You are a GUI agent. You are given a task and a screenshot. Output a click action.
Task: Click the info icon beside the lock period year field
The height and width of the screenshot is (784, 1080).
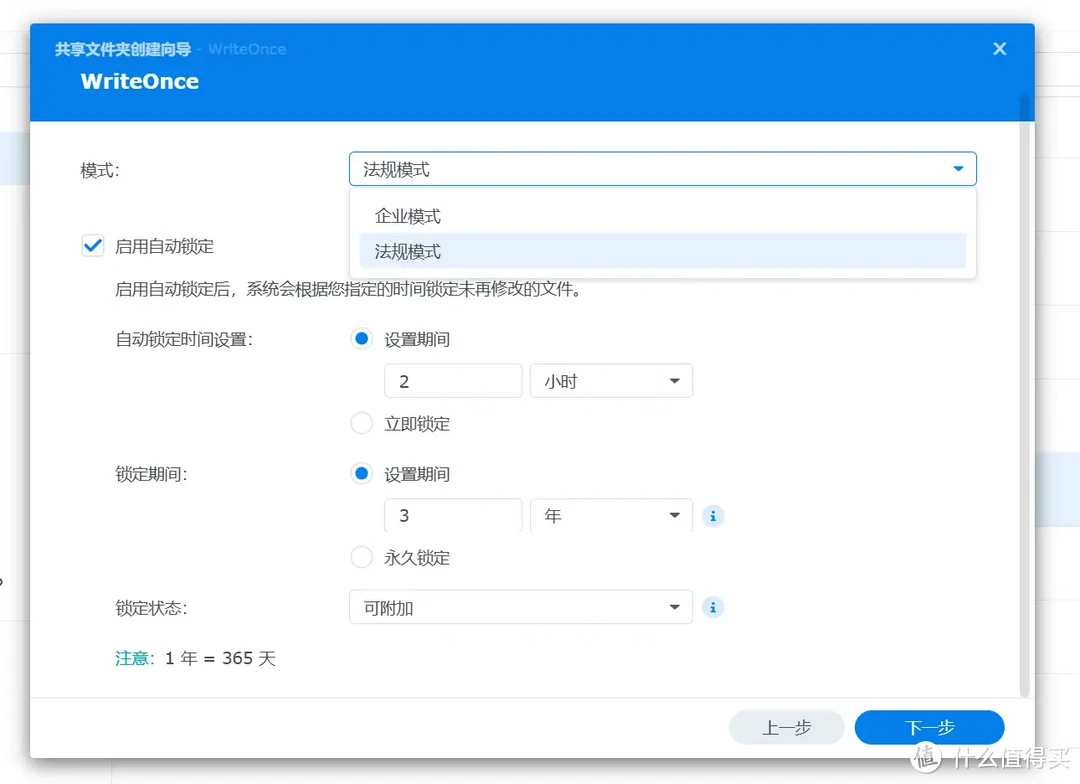(x=713, y=515)
